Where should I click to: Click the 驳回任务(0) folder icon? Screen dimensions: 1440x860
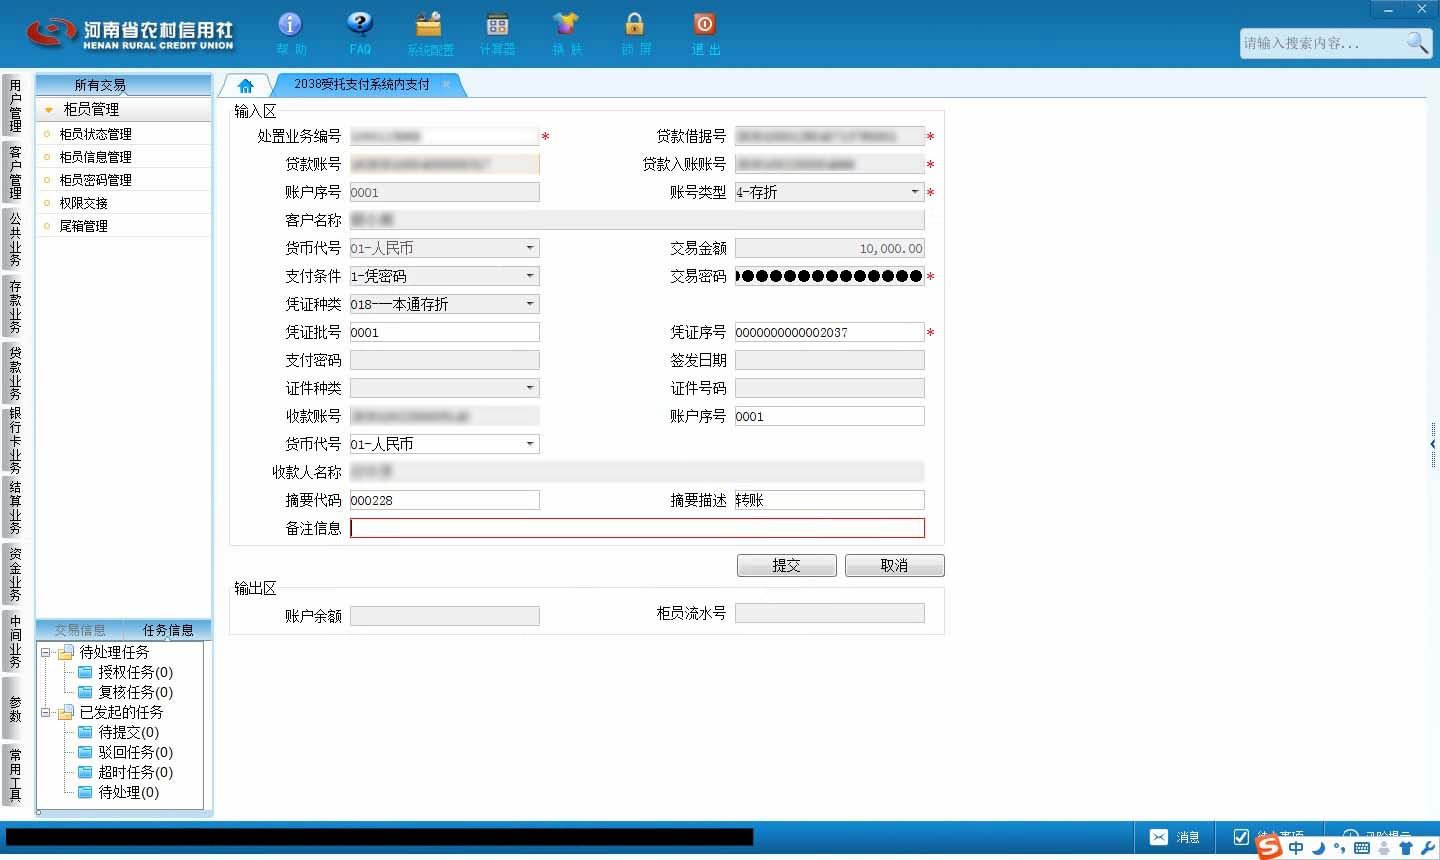[x=85, y=752]
